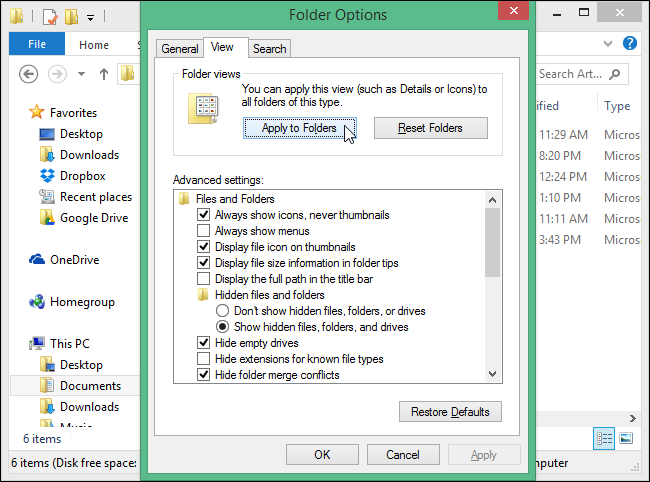This screenshot has width=650, height=482.
Task: Click the Back arrow in Explorer
Action: [29, 75]
